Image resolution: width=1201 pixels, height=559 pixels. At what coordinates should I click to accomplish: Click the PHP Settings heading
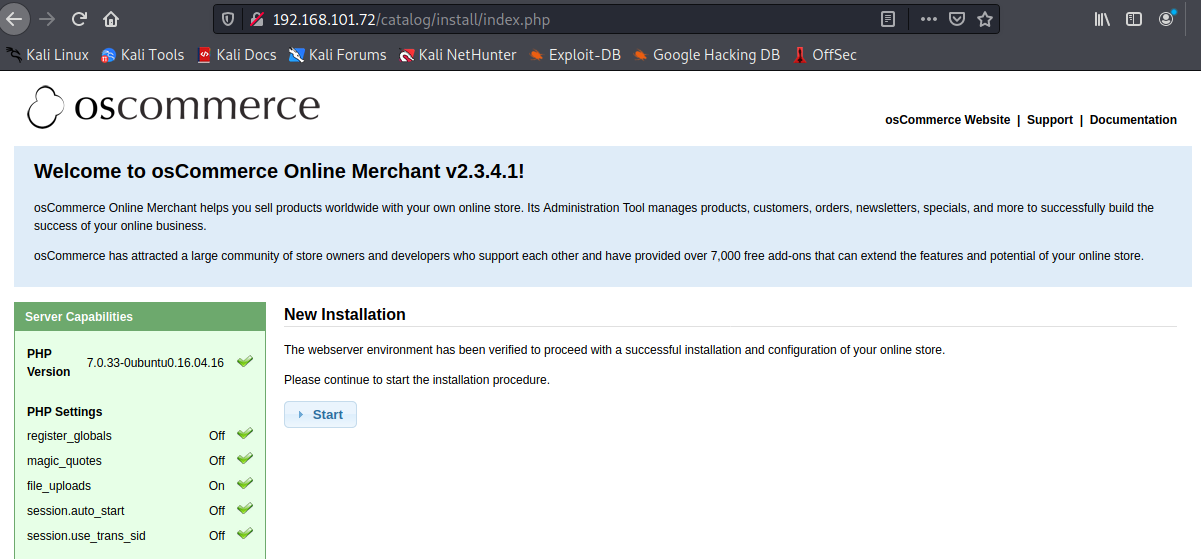(65, 412)
